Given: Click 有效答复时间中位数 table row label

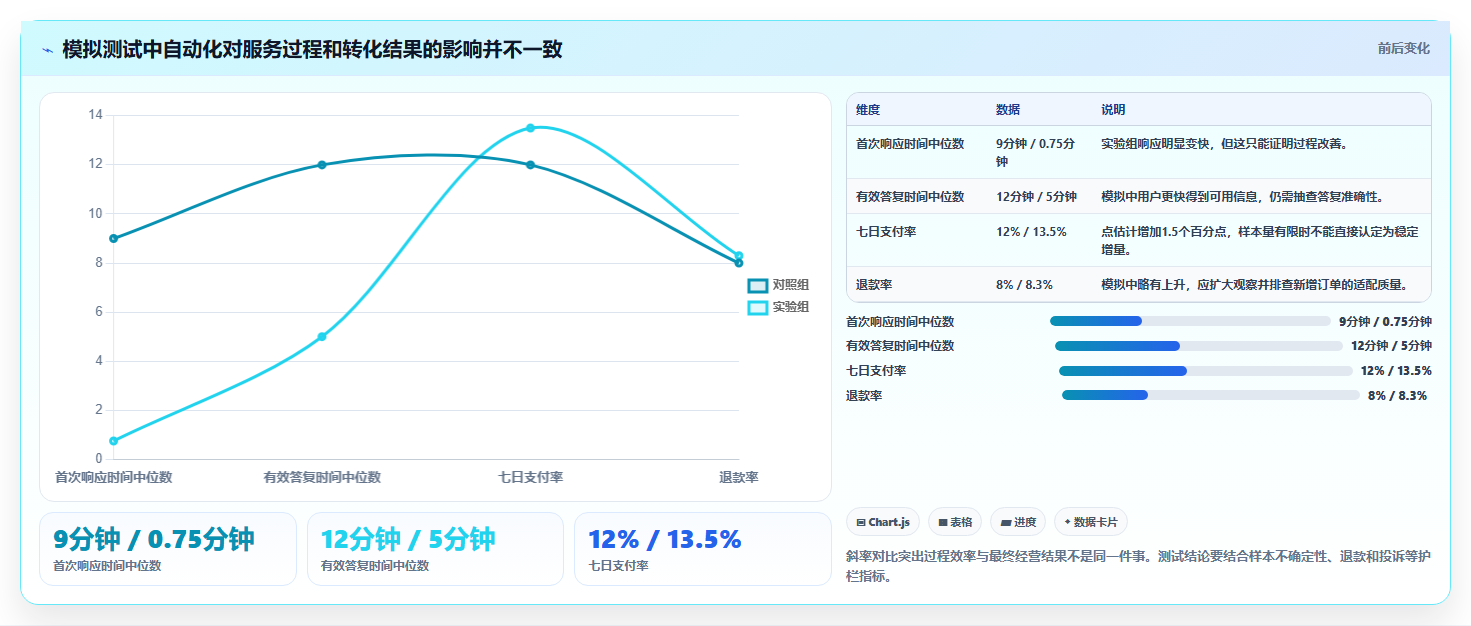Looking at the screenshot, I should [910, 197].
